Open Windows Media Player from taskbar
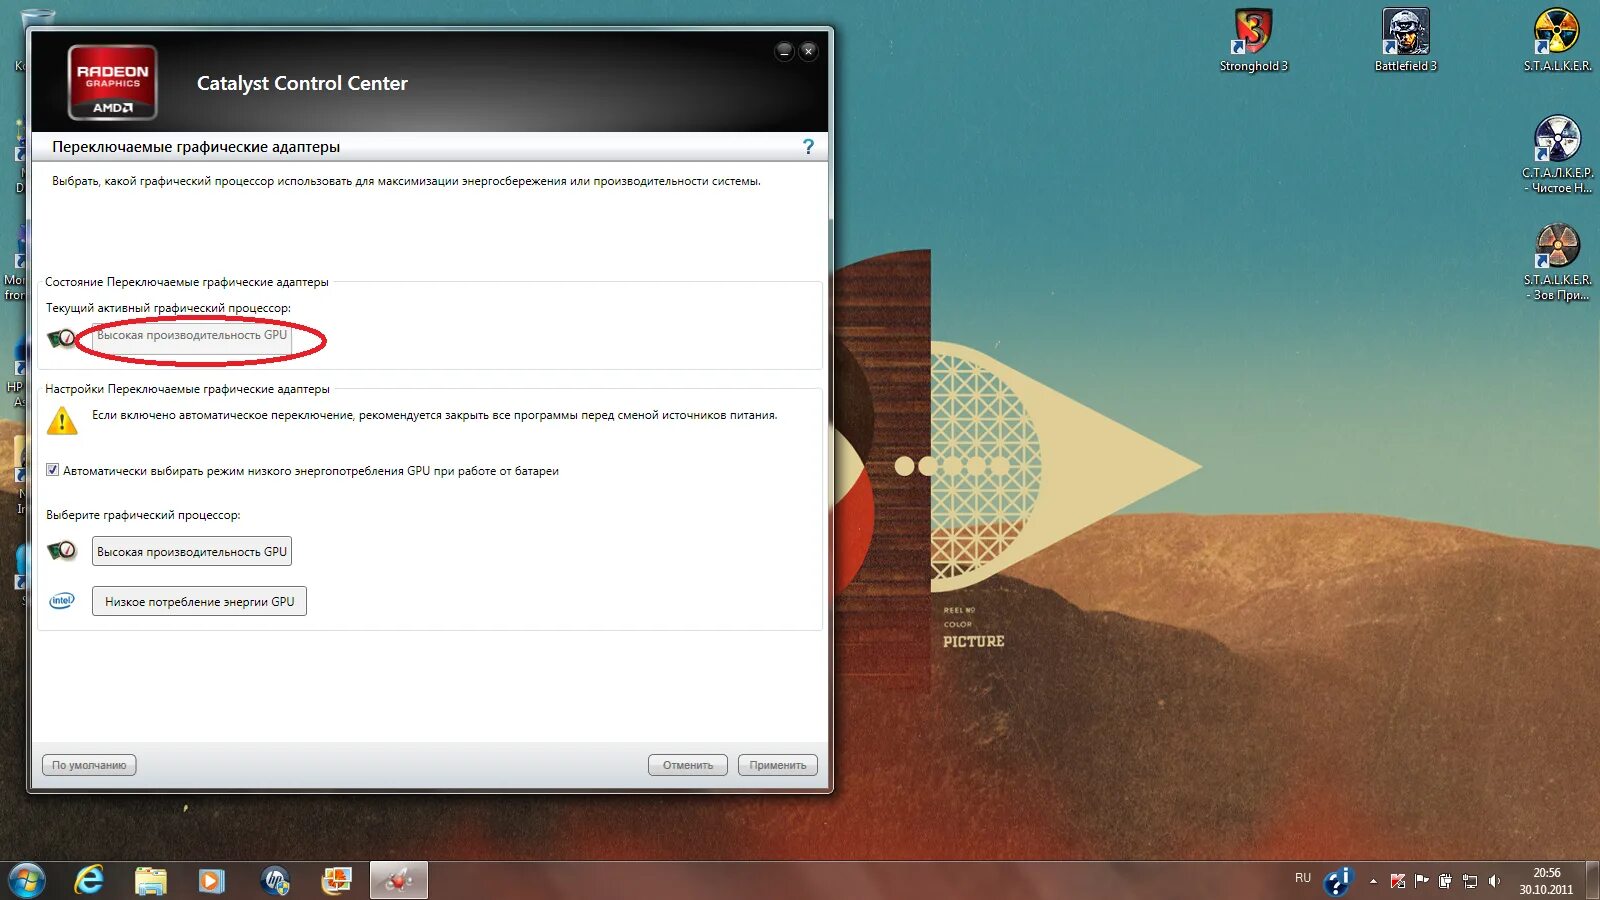1600x900 pixels. click(212, 881)
